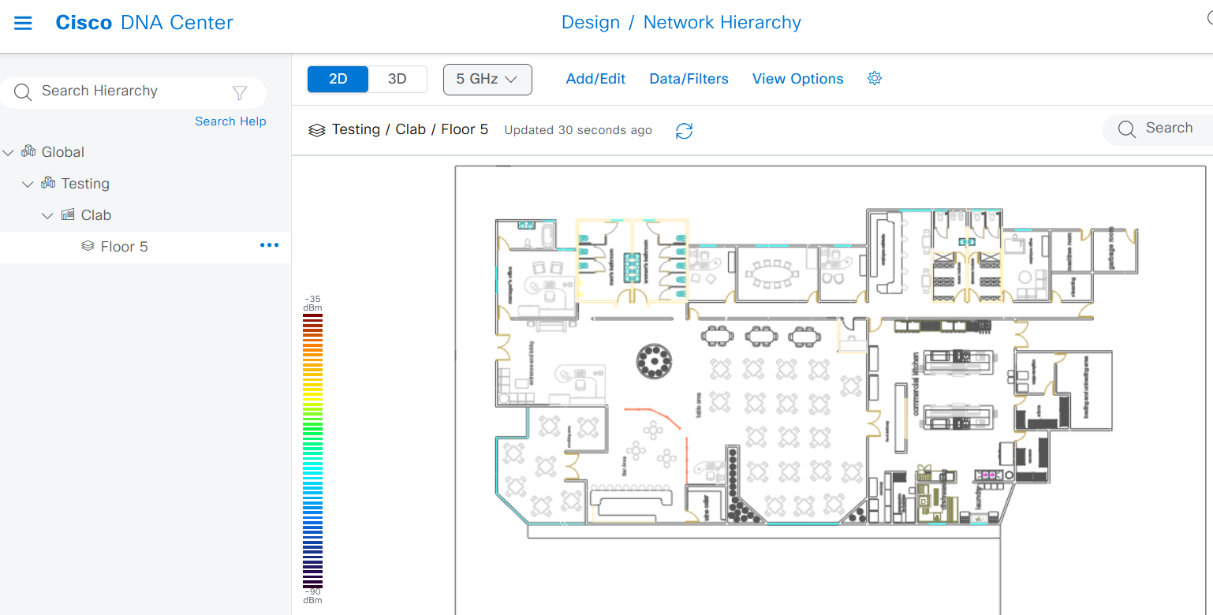Viewport: 1213px width, 615px height.
Task: Select Floor 5 in the hierarchy tree
Action: [x=125, y=246]
